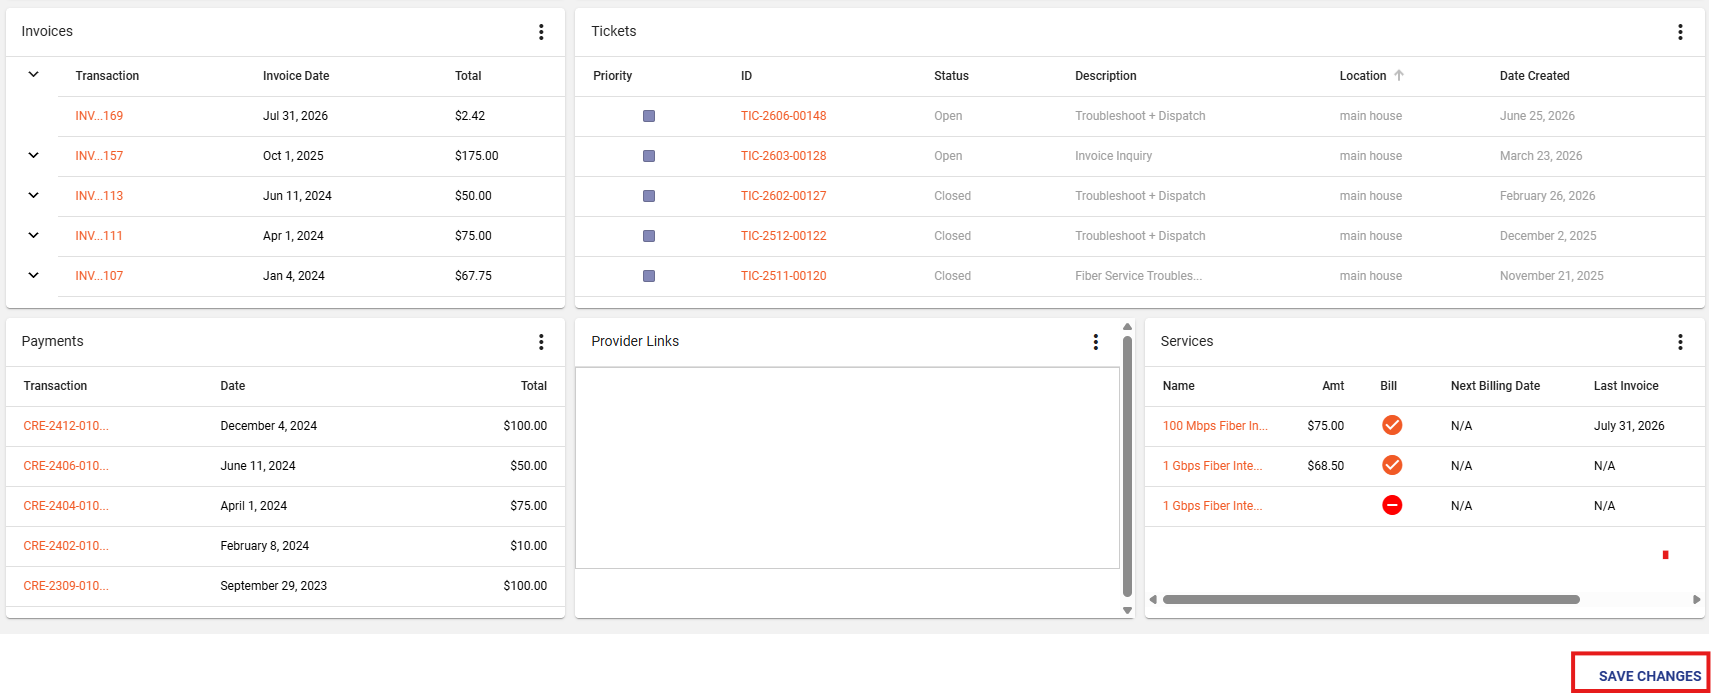Open the Invoices panel three-dot menu
This screenshot has width=1711, height=694.
click(x=541, y=32)
